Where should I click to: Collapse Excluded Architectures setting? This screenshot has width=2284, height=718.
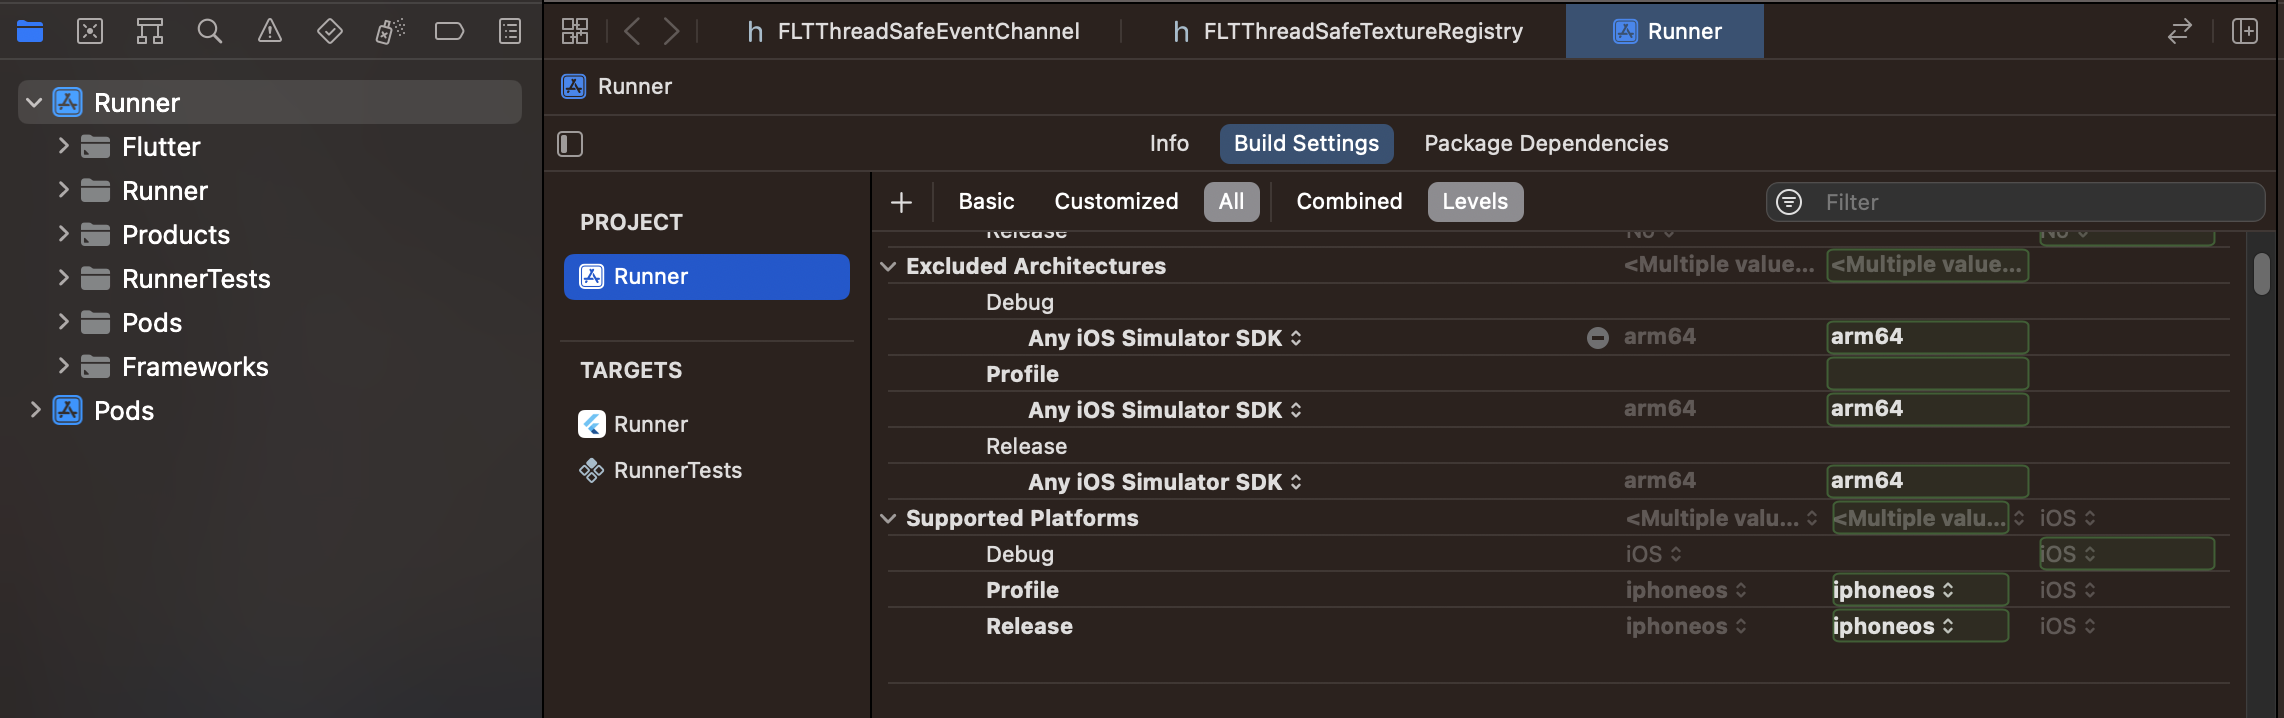[x=888, y=267]
